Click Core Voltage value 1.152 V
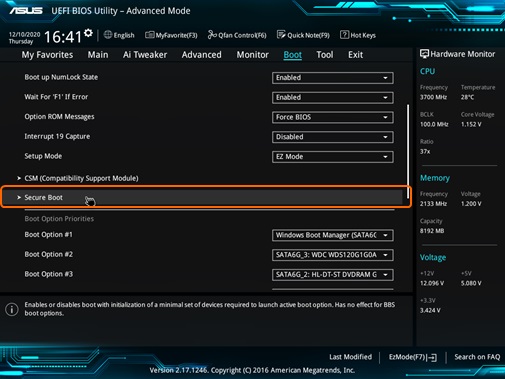505x379 pixels. (x=471, y=124)
